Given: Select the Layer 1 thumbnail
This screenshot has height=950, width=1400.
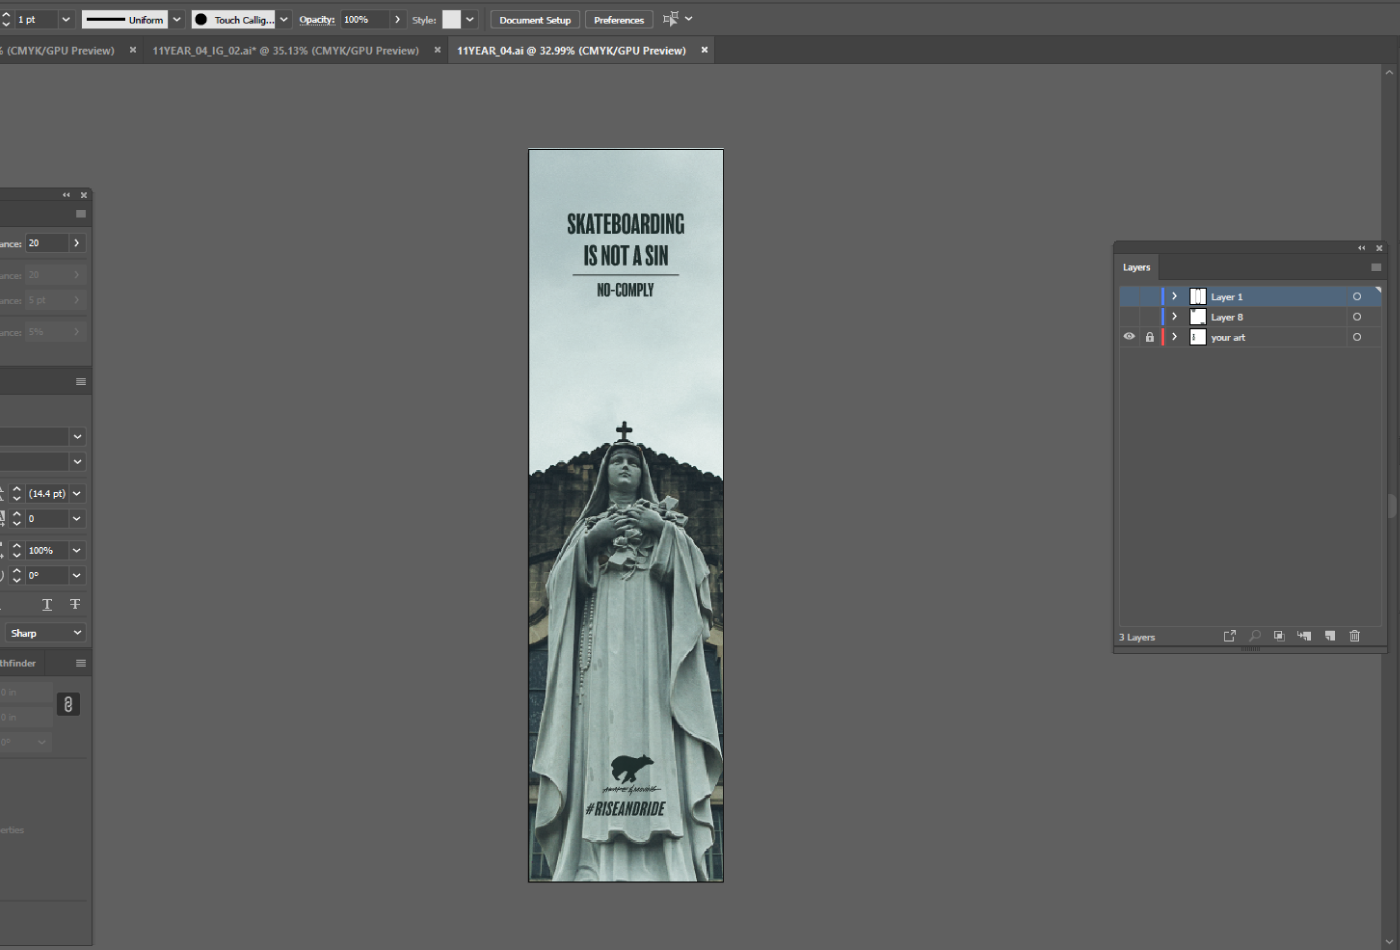Looking at the screenshot, I should point(1197,296).
